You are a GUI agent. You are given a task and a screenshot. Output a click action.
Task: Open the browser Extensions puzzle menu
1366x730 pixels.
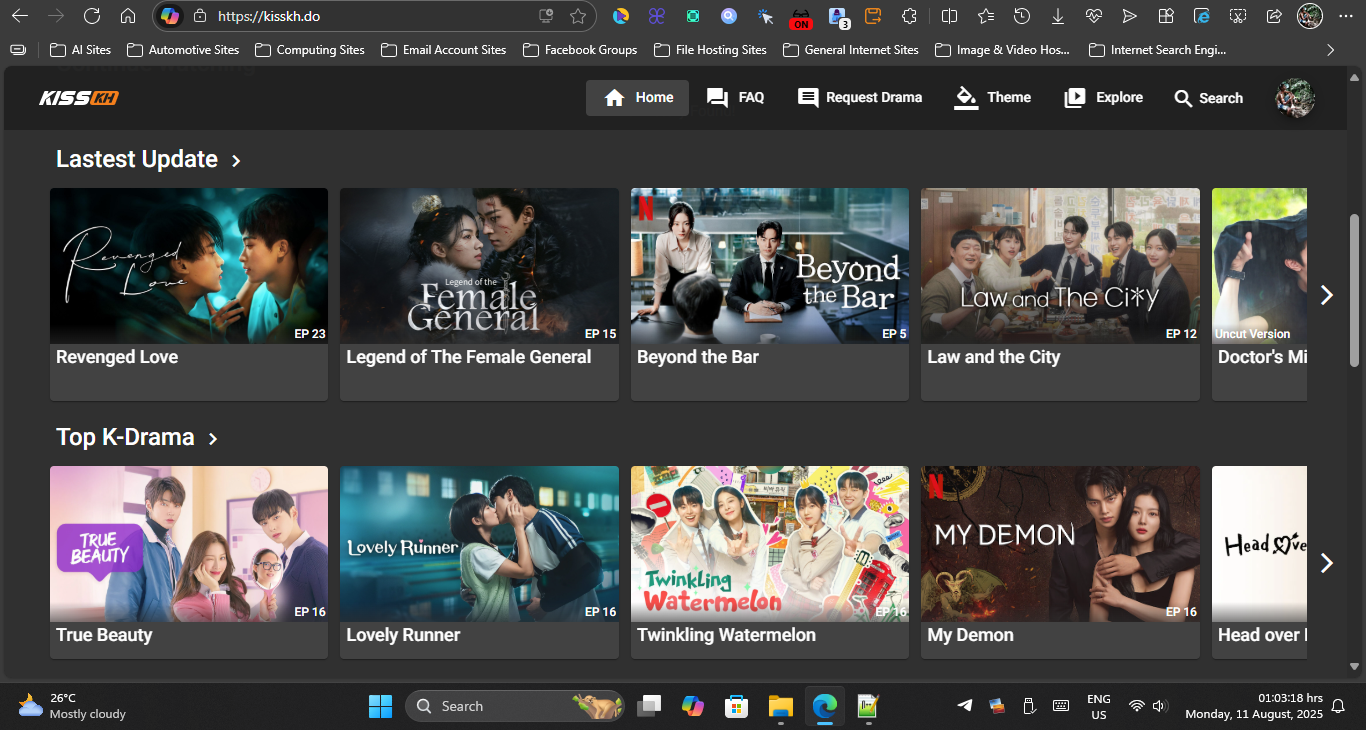click(909, 16)
